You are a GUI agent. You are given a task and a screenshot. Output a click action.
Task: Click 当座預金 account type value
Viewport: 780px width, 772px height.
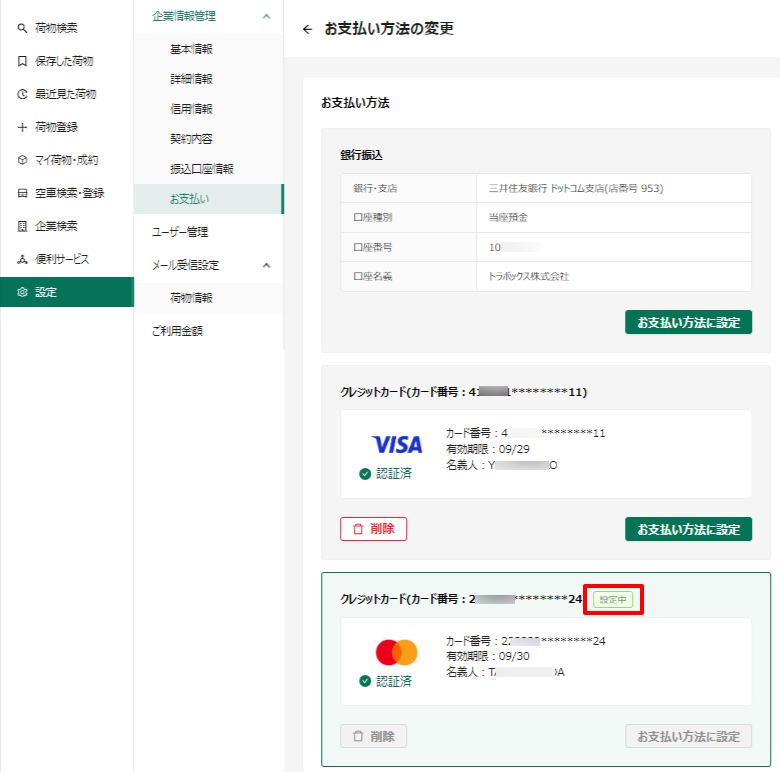(508, 217)
